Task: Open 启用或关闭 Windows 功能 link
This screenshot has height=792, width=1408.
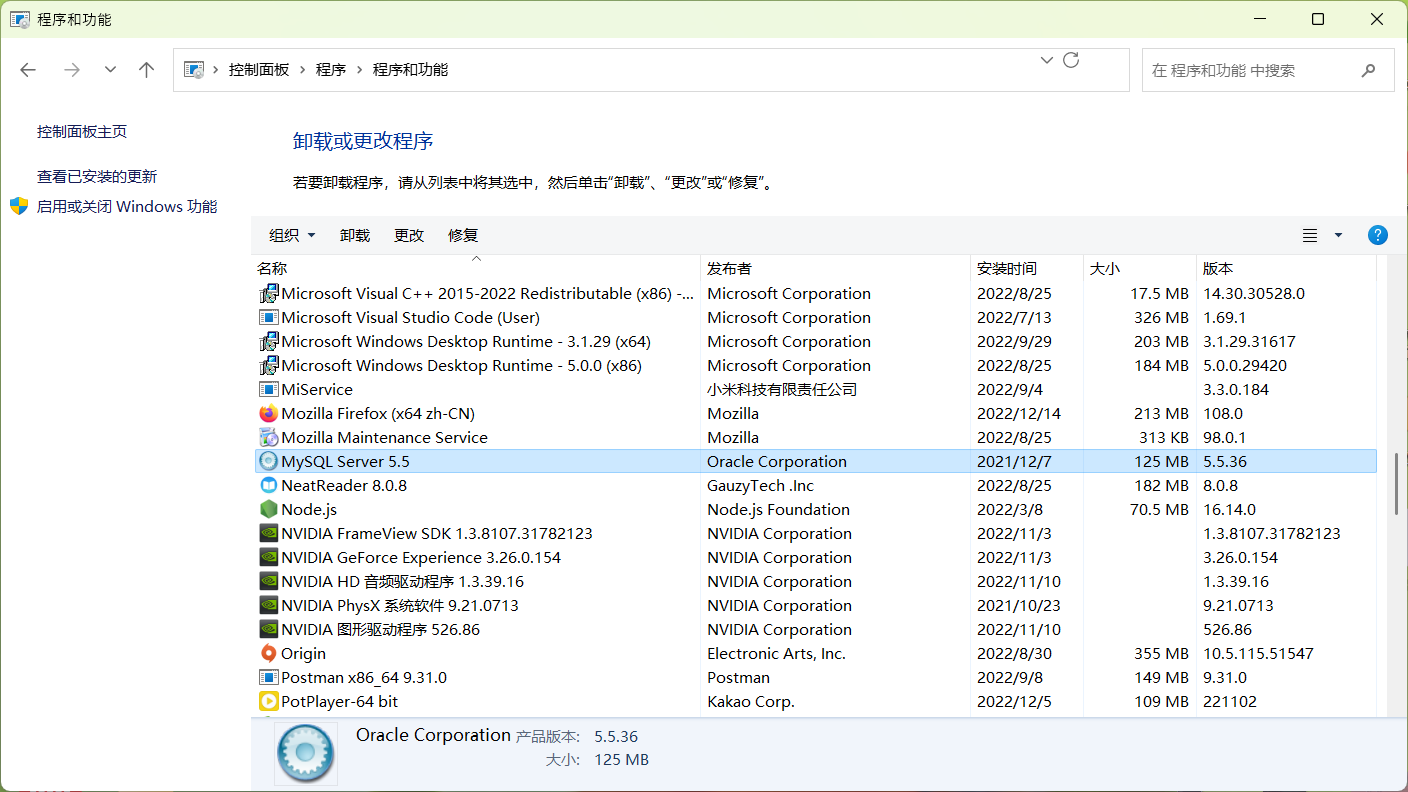Action: click(127, 206)
